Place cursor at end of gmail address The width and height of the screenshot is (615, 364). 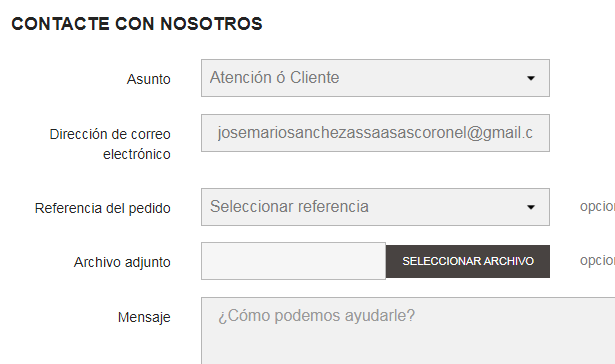pyautogui.click(x=533, y=133)
